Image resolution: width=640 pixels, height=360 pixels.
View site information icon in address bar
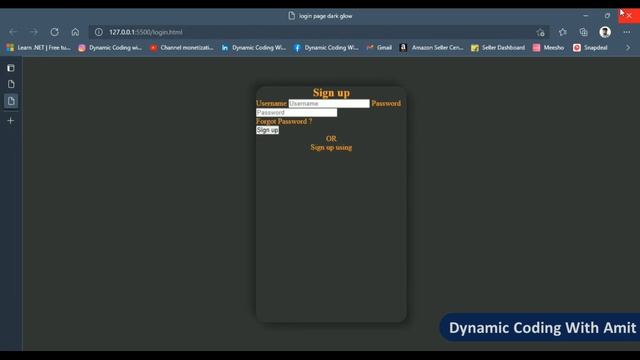(99, 32)
